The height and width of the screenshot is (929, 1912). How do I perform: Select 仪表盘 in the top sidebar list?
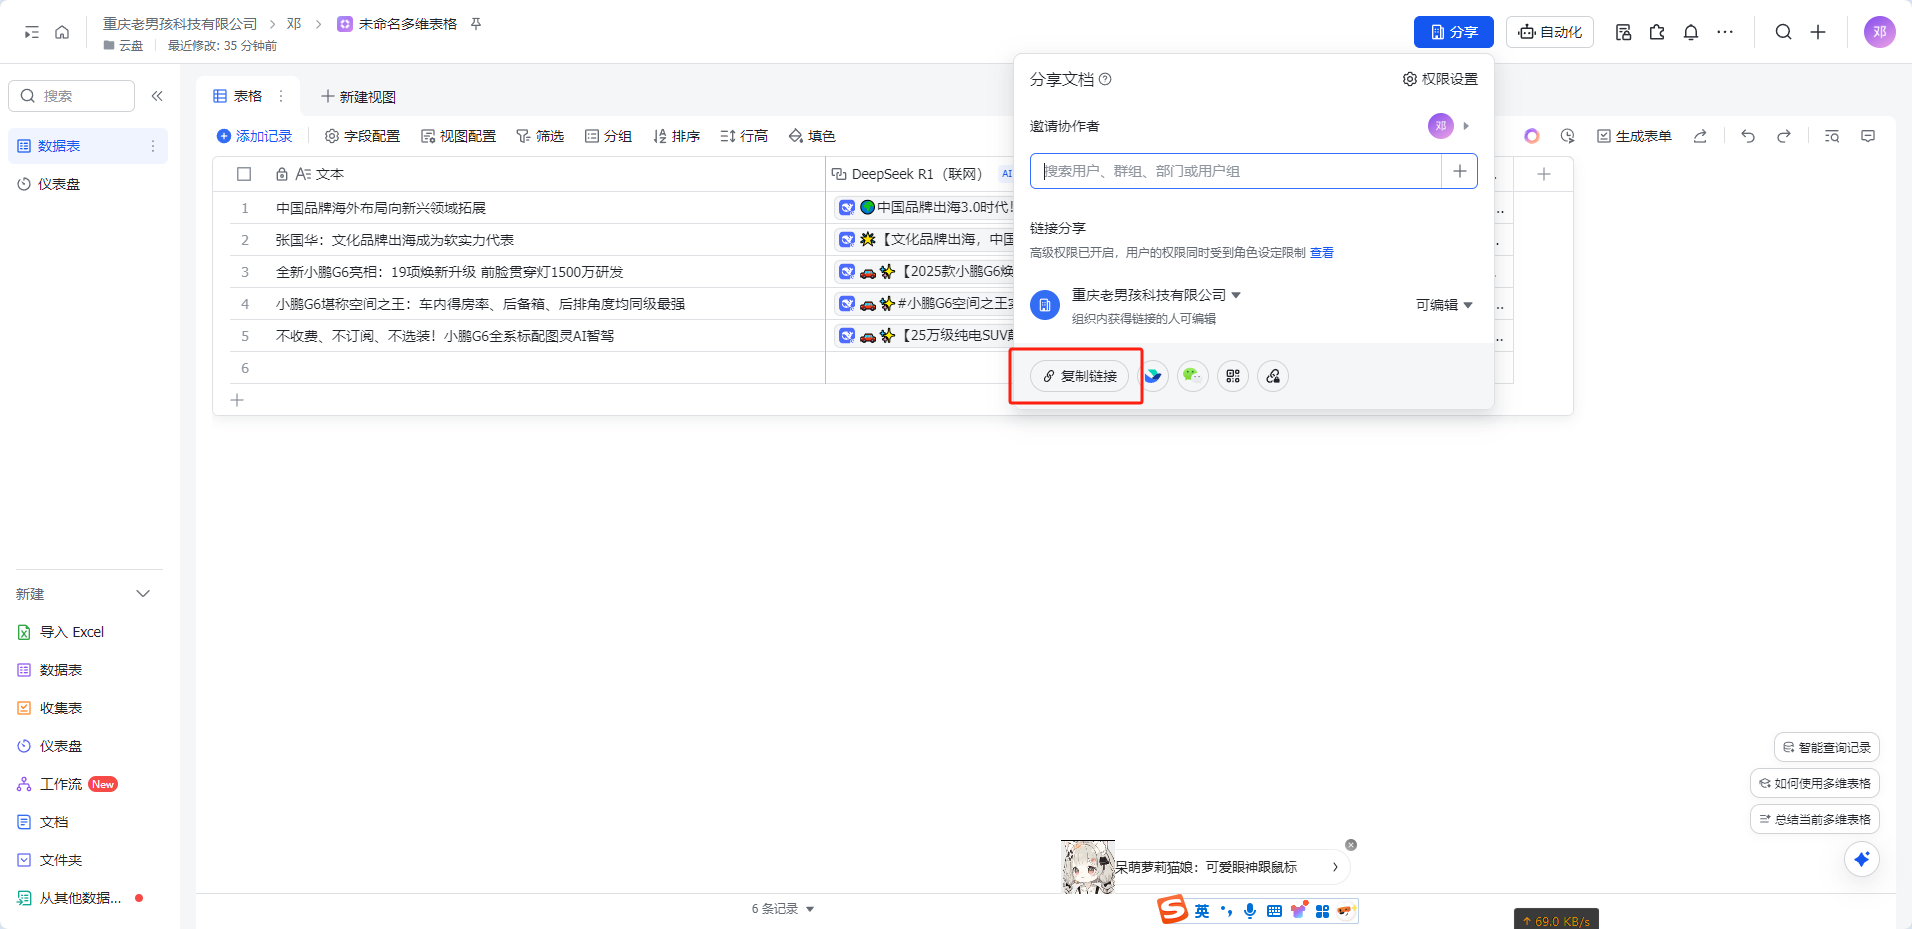tap(58, 184)
